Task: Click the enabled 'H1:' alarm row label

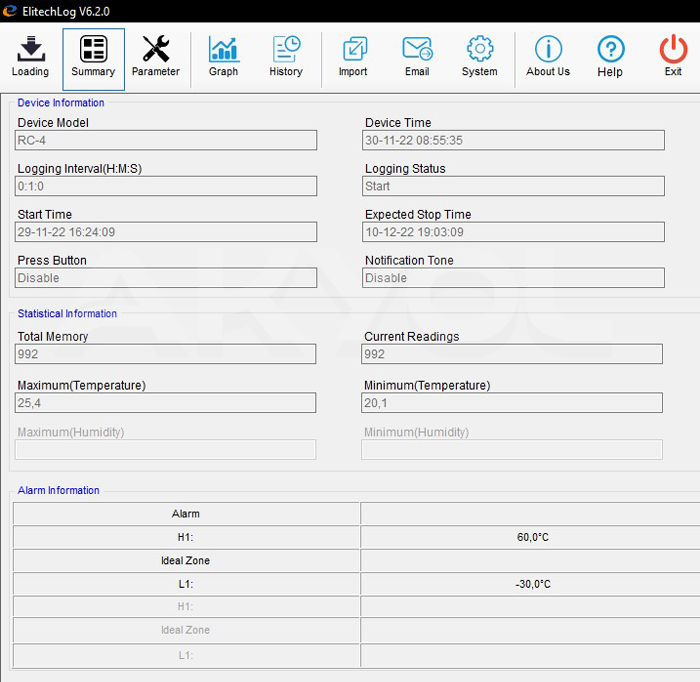Action: [186, 537]
